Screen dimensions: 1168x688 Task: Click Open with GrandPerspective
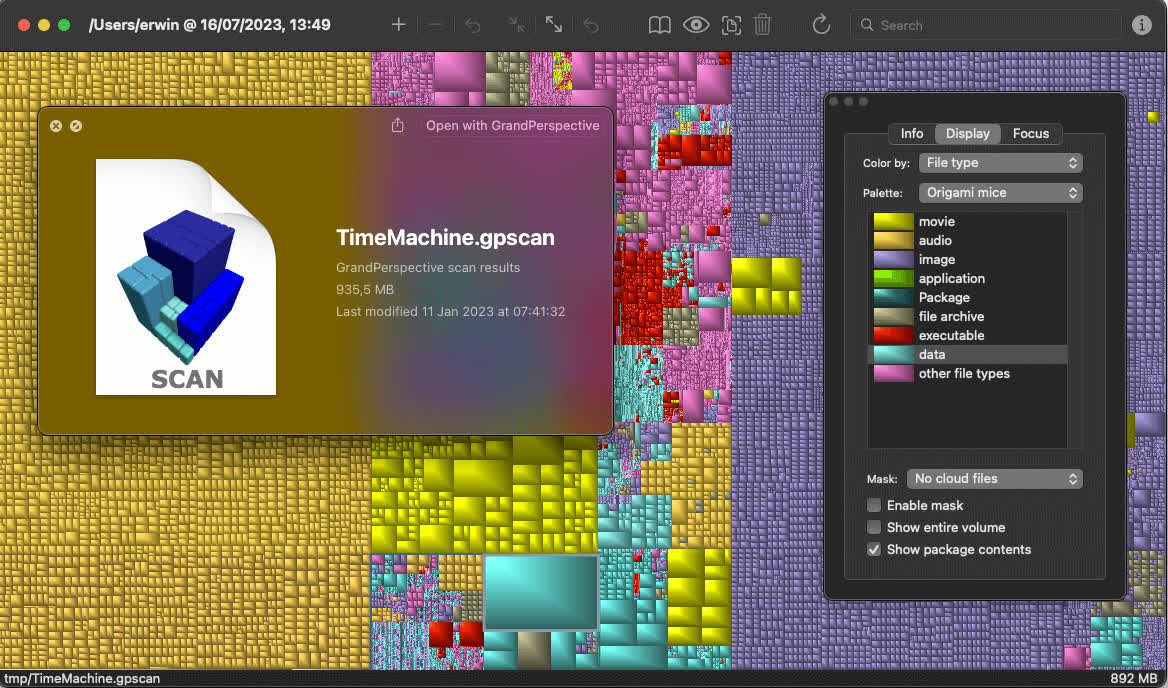coord(512,125)
